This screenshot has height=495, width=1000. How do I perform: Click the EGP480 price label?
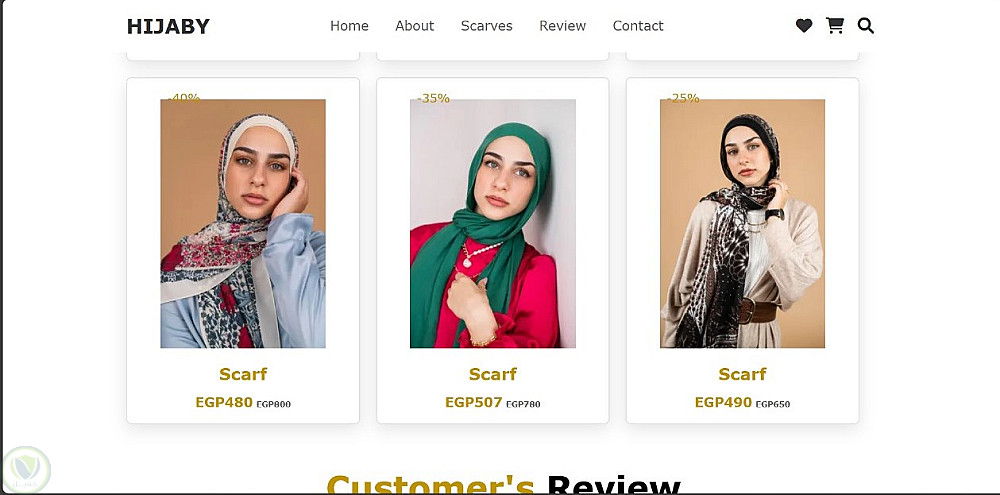[224, 403]
